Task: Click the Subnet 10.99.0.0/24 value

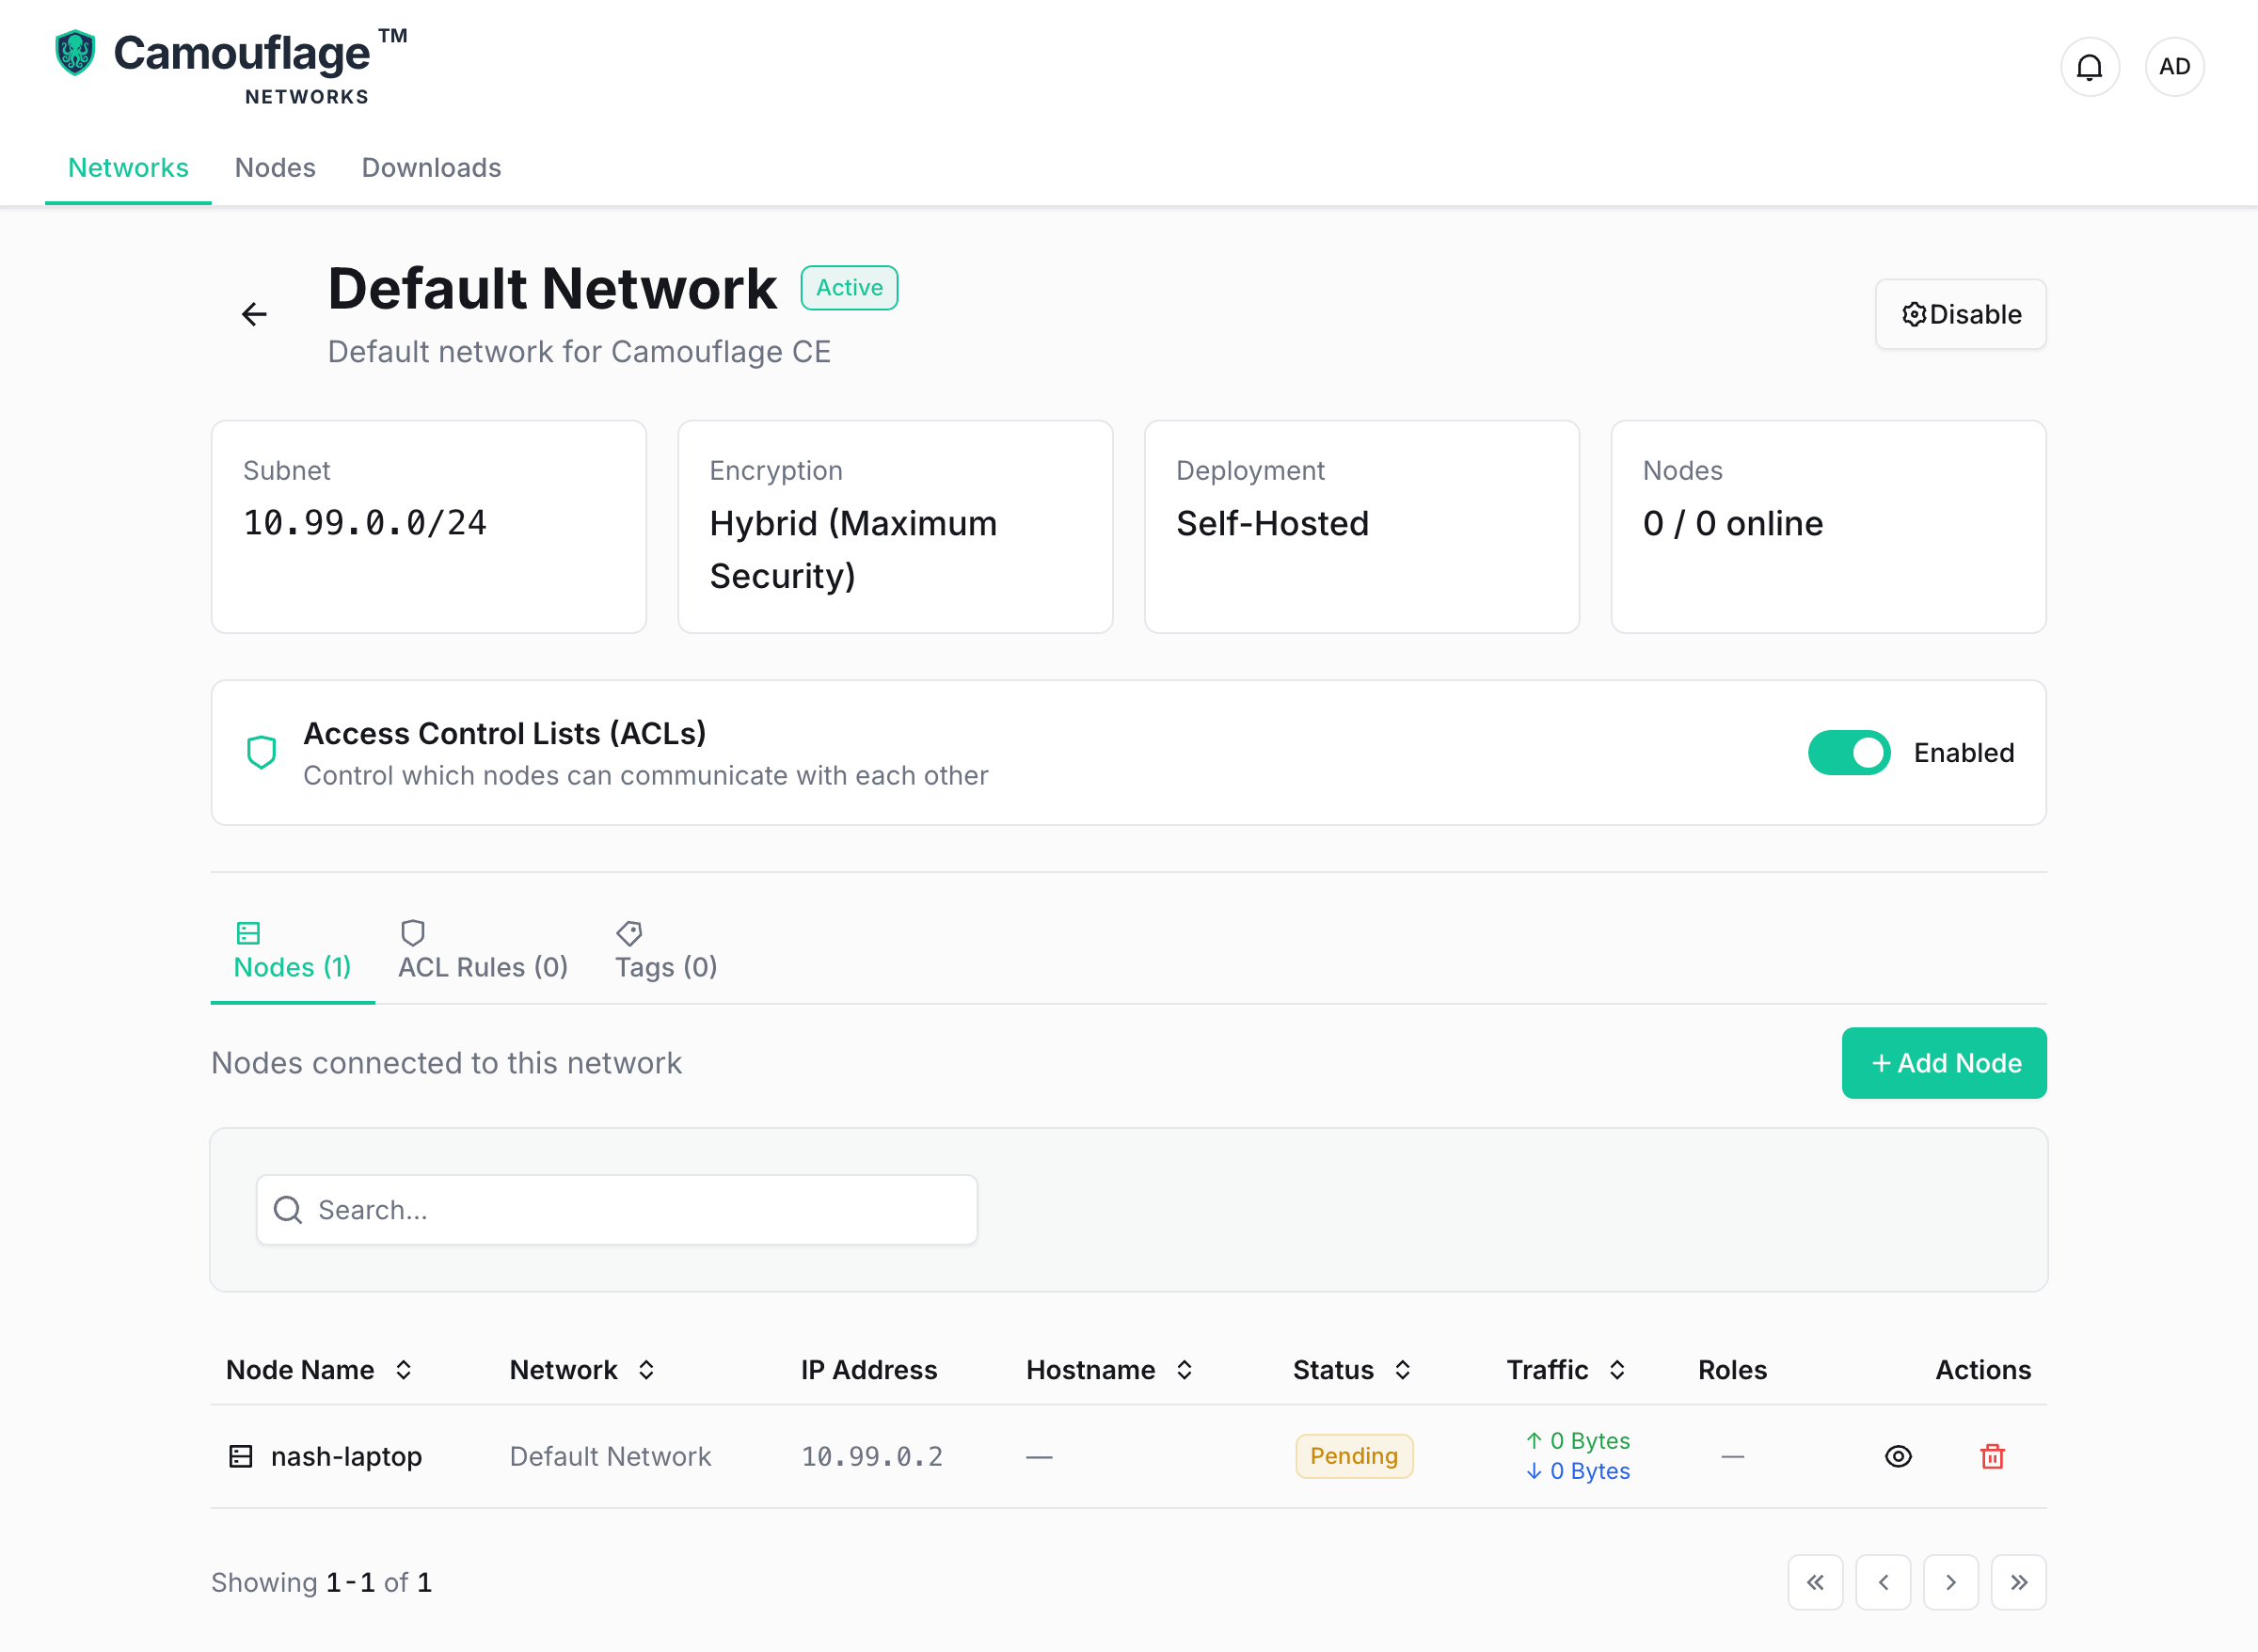Action: click(365, 523)
